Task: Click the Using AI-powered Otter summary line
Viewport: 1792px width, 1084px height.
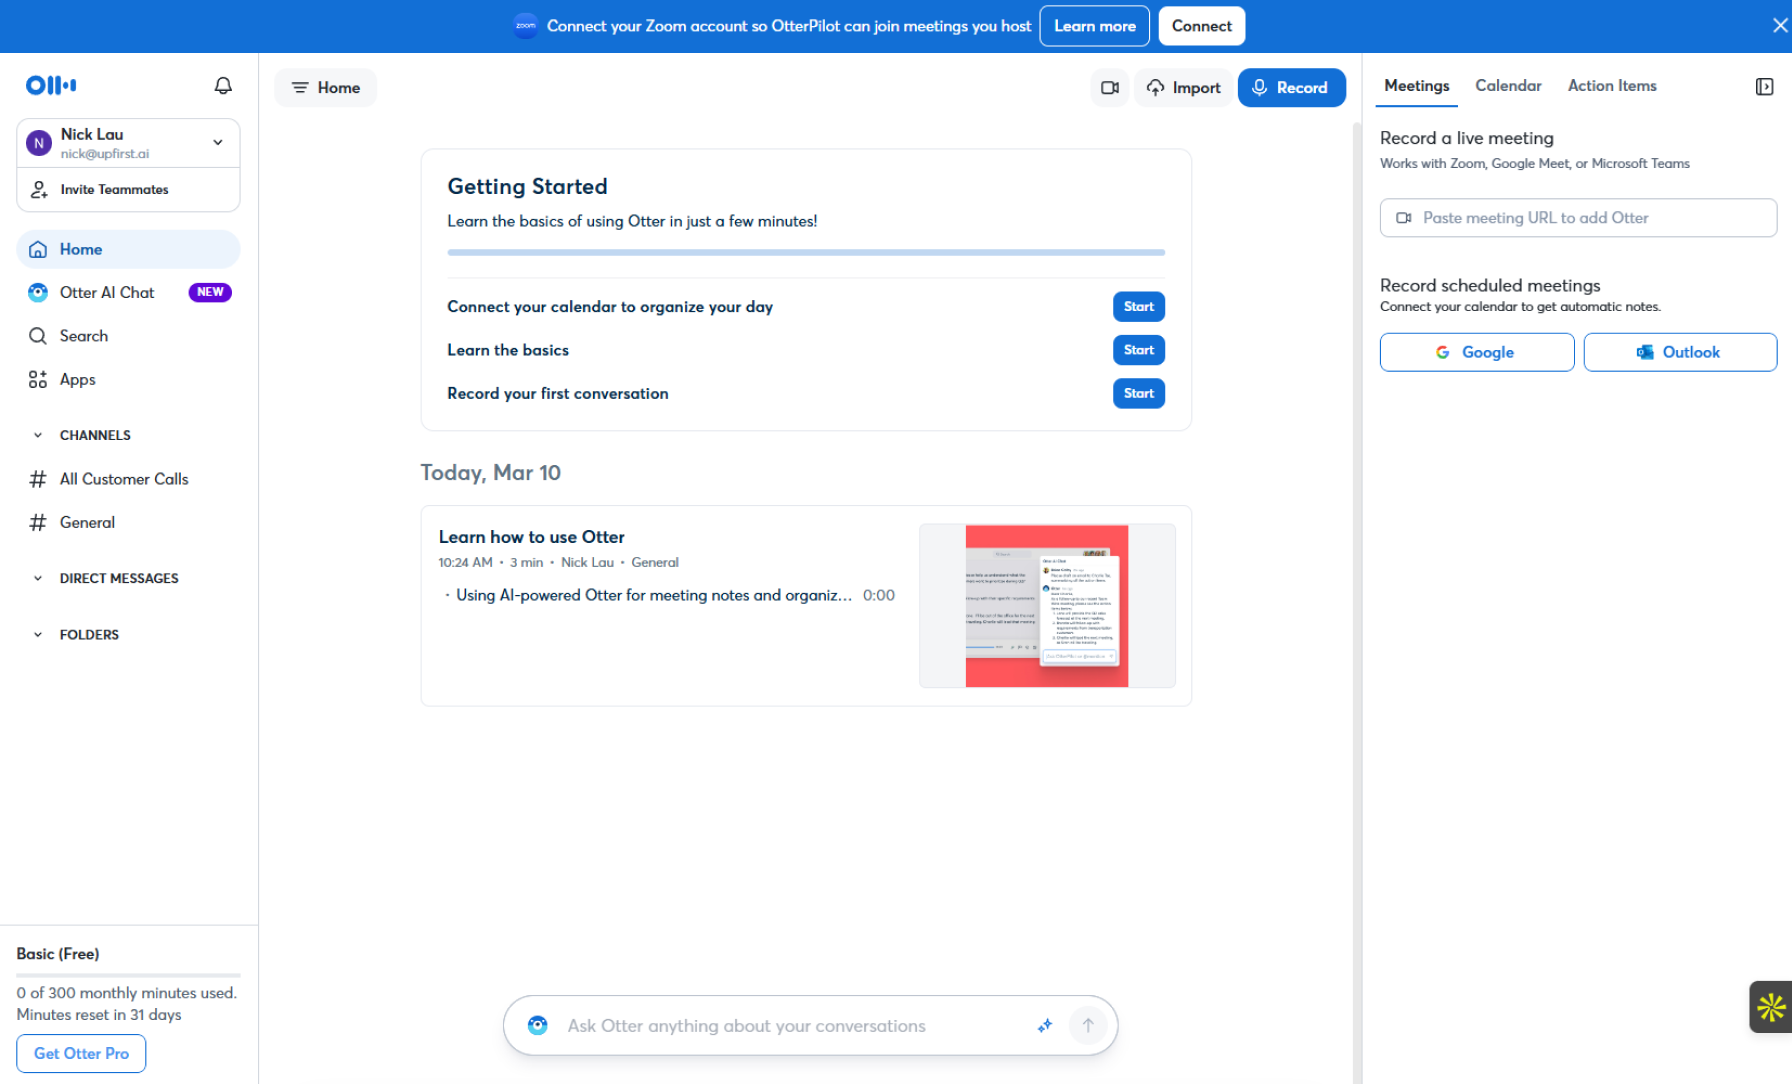Action: point(654,595)
